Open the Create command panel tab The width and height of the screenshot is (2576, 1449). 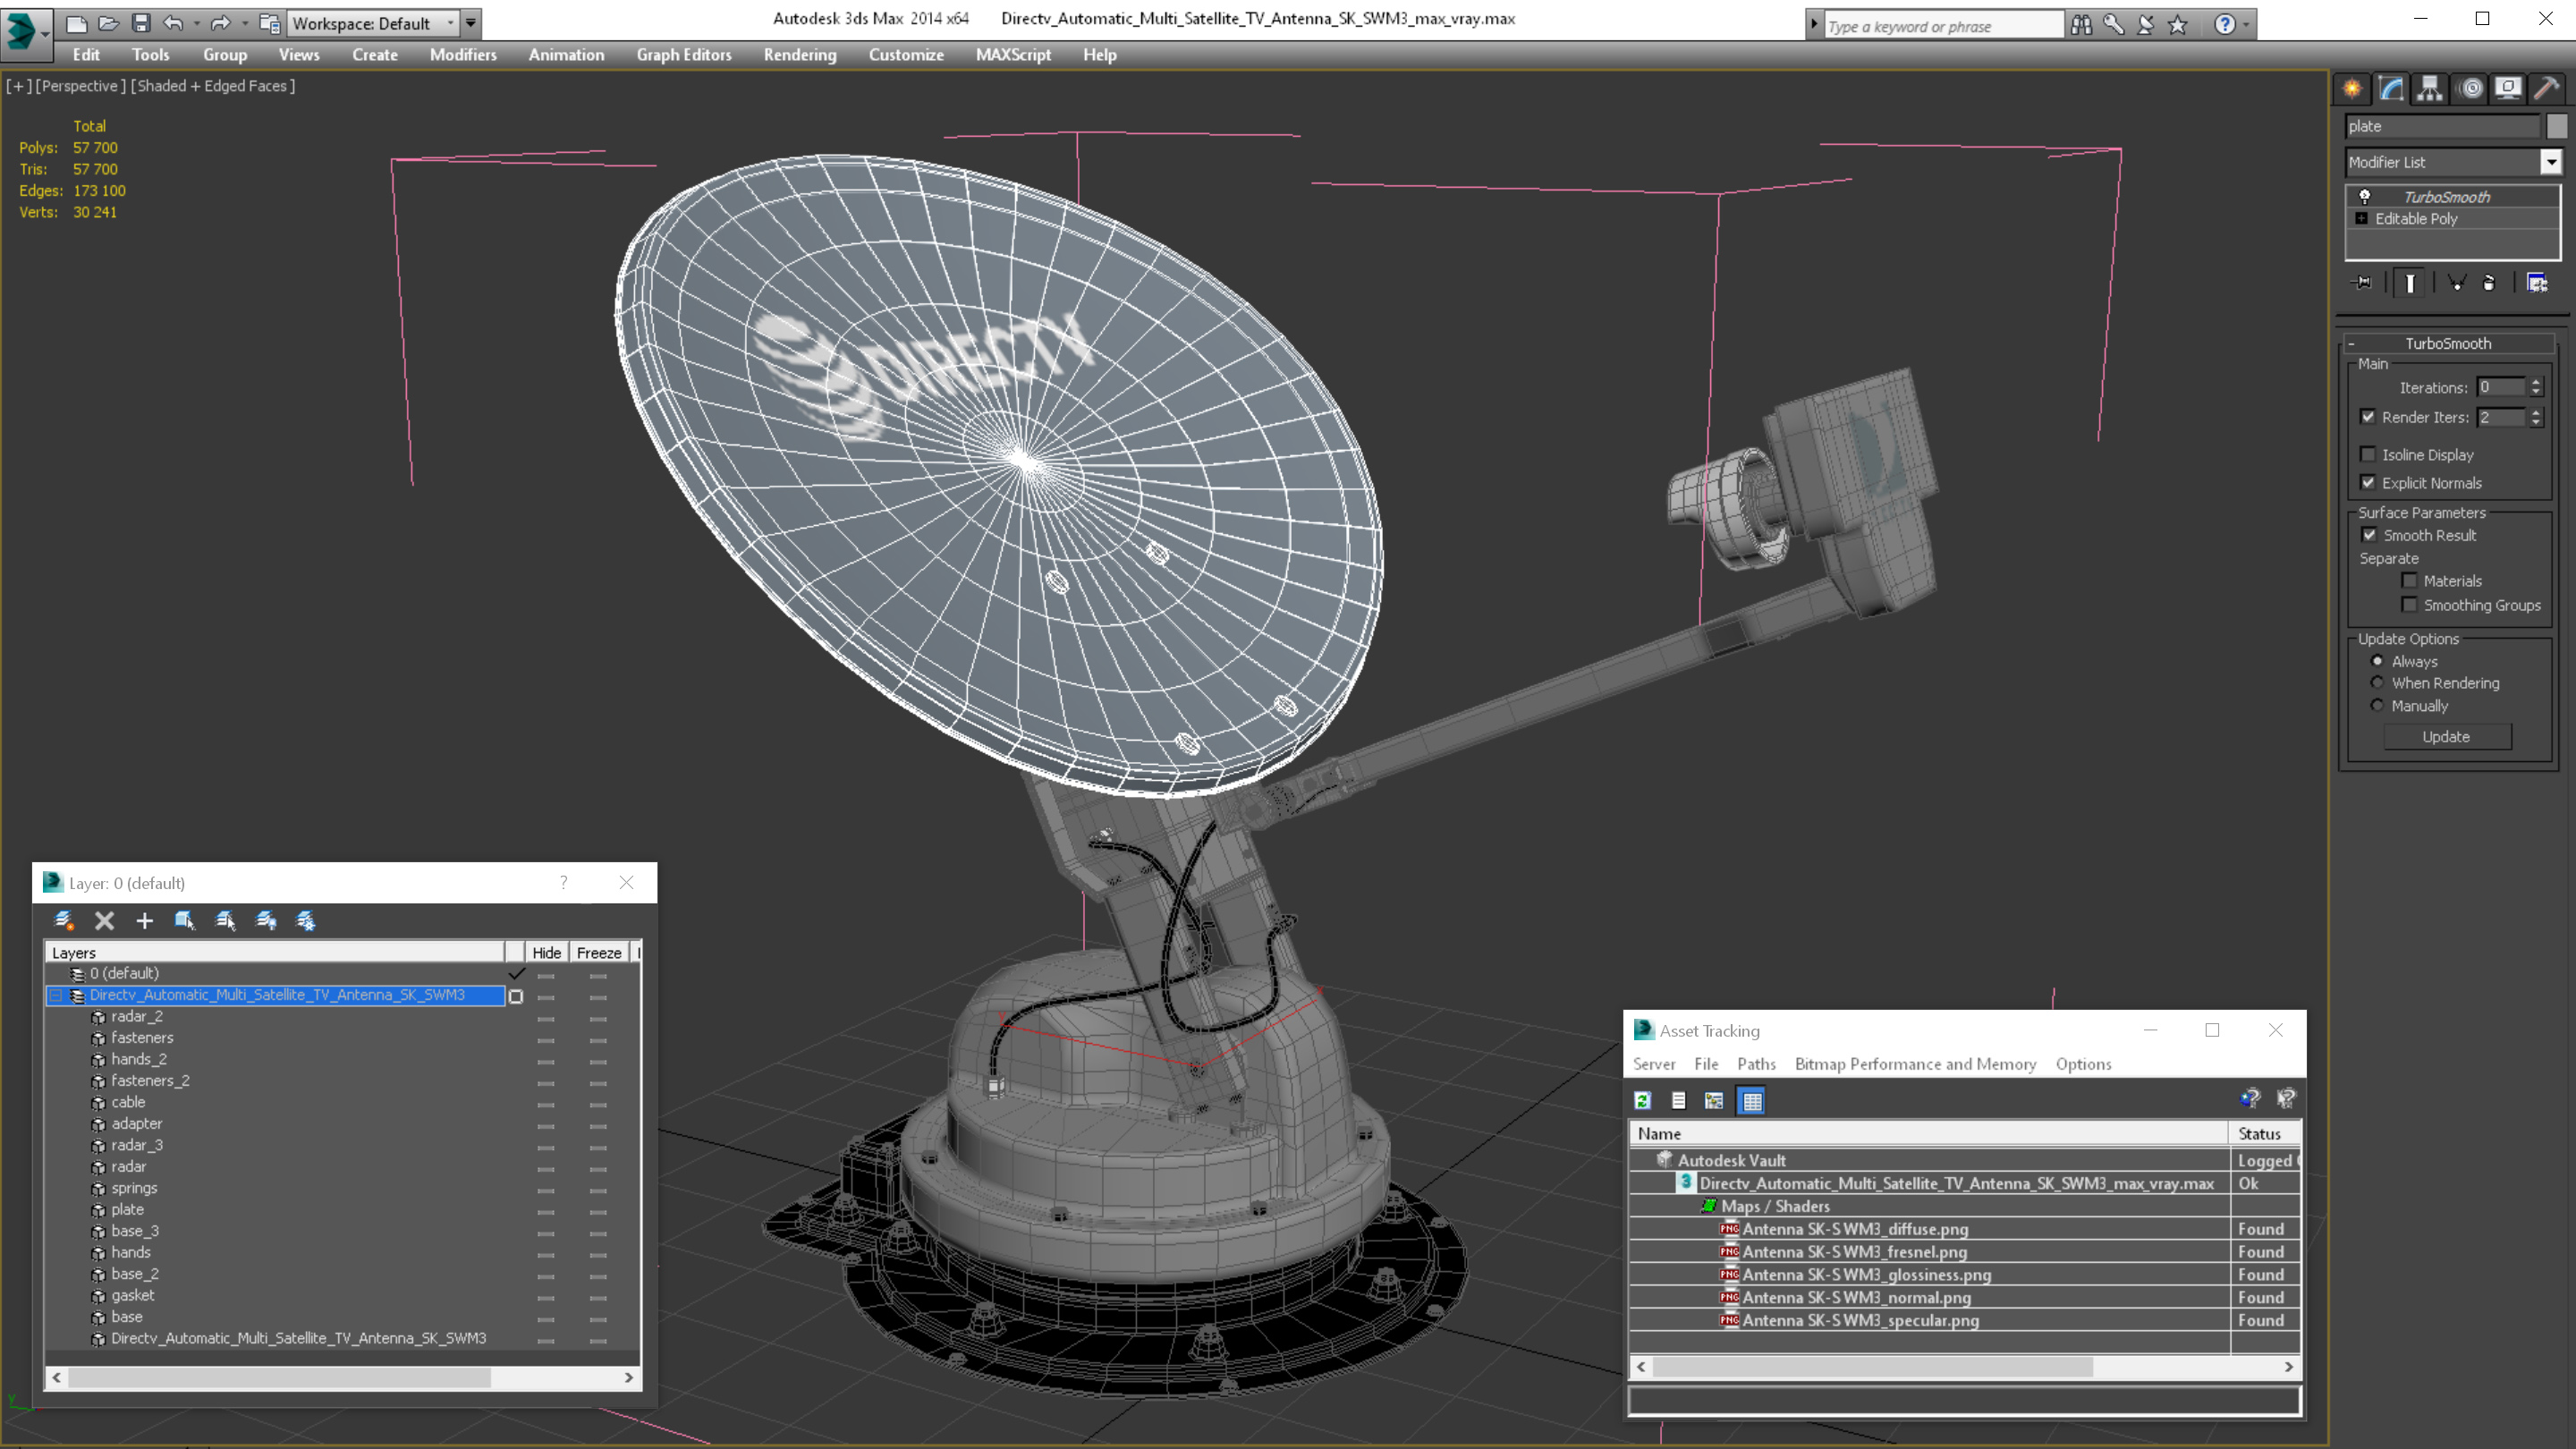tap(2352, 89)
